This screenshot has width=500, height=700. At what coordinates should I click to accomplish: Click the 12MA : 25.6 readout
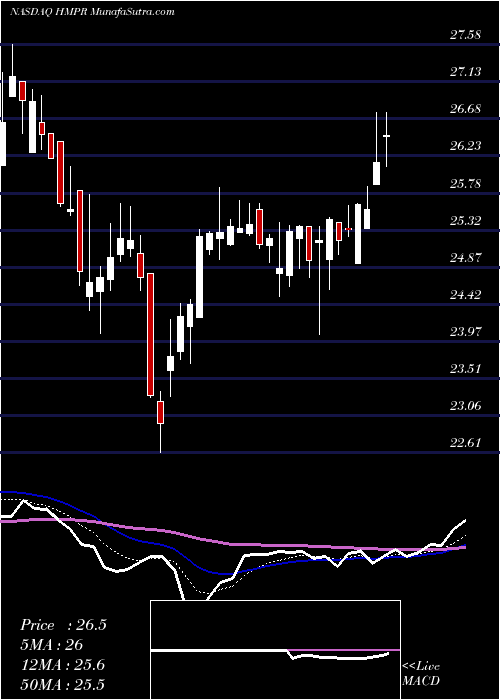pos(62,665)
